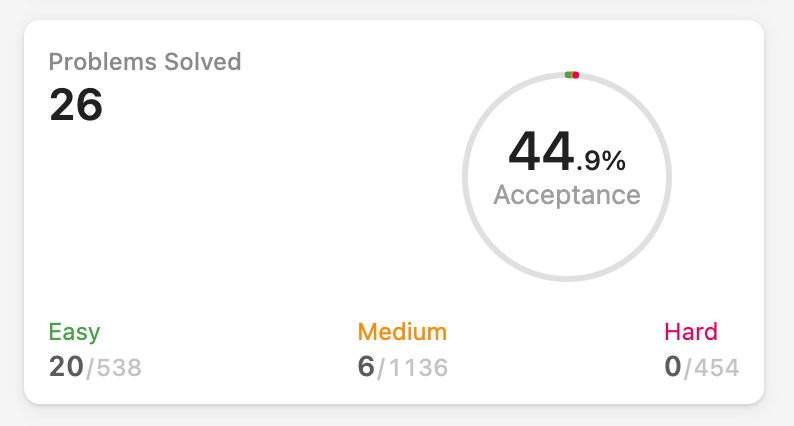Click the pink dot on progress ring
The height and width of the screenshot is (426, 794).
tap(576, 75)
